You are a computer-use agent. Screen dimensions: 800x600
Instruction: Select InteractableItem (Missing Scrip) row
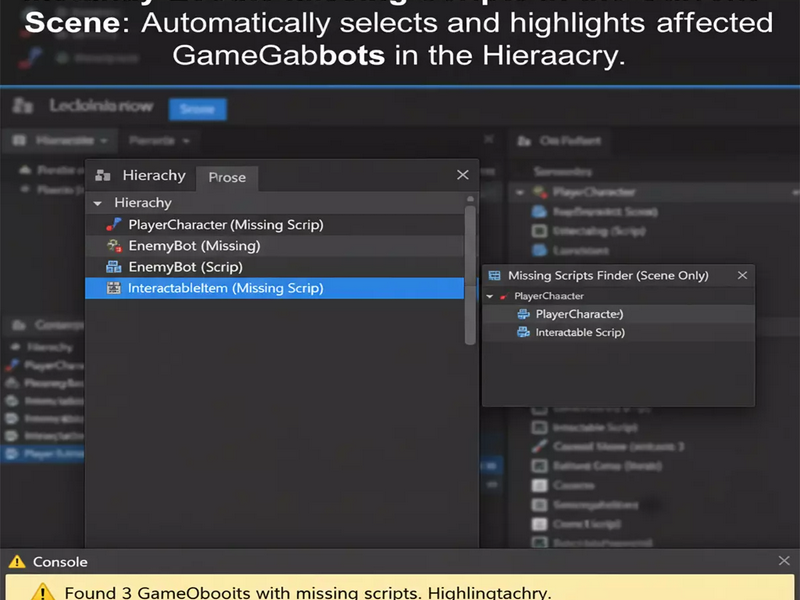[274, 288]
